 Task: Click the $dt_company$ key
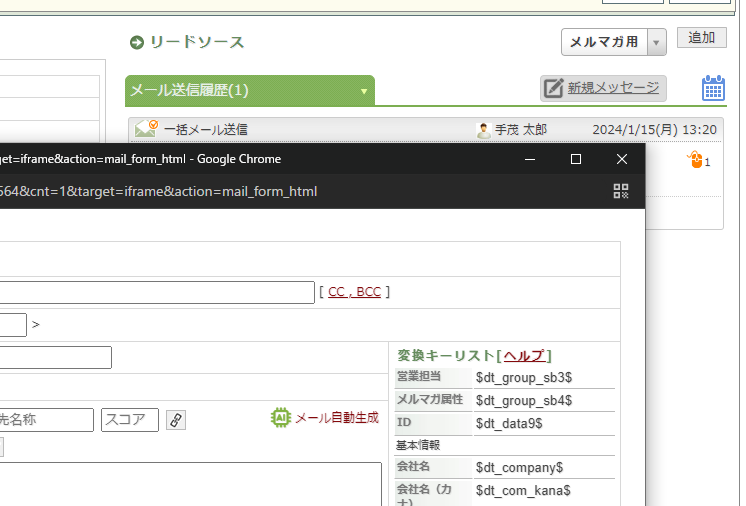[x=520, y=467]
